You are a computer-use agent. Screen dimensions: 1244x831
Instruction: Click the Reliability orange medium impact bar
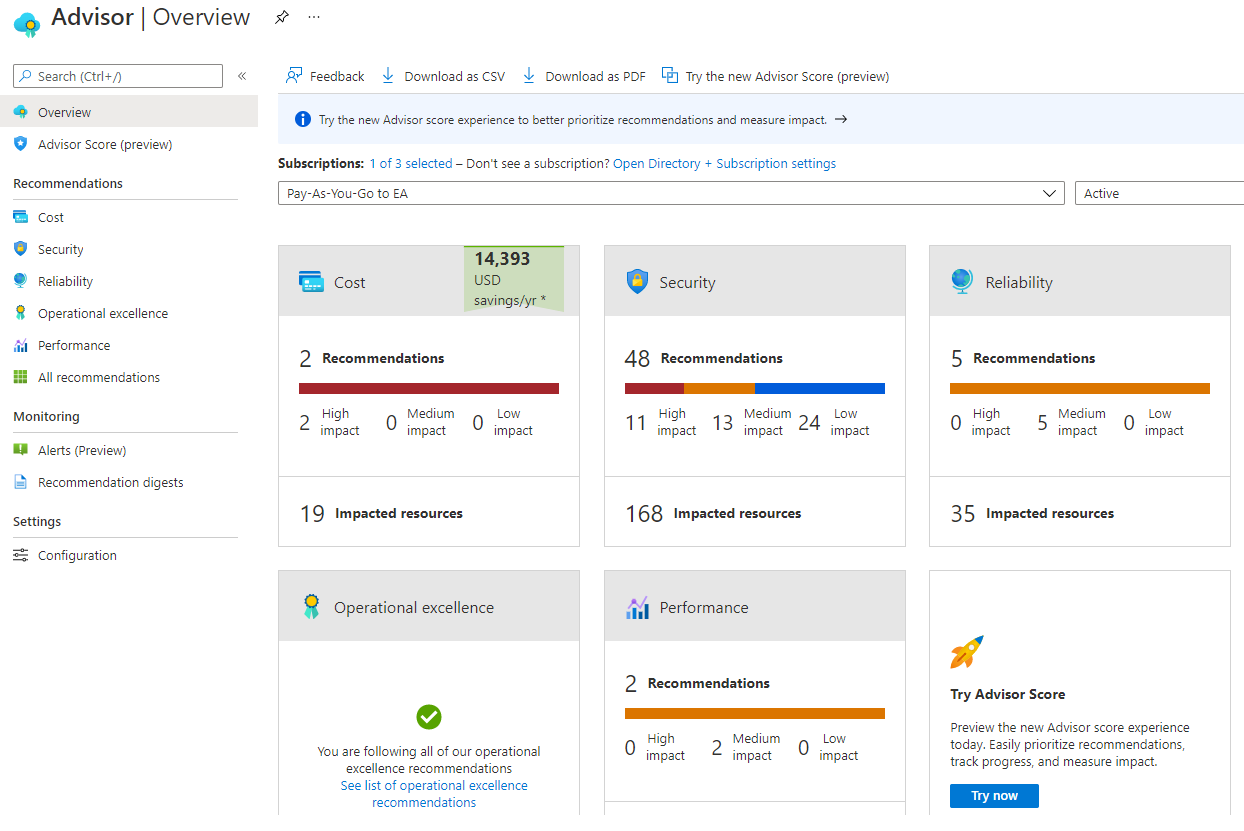pyautogui.click(x=1080, y=388)
